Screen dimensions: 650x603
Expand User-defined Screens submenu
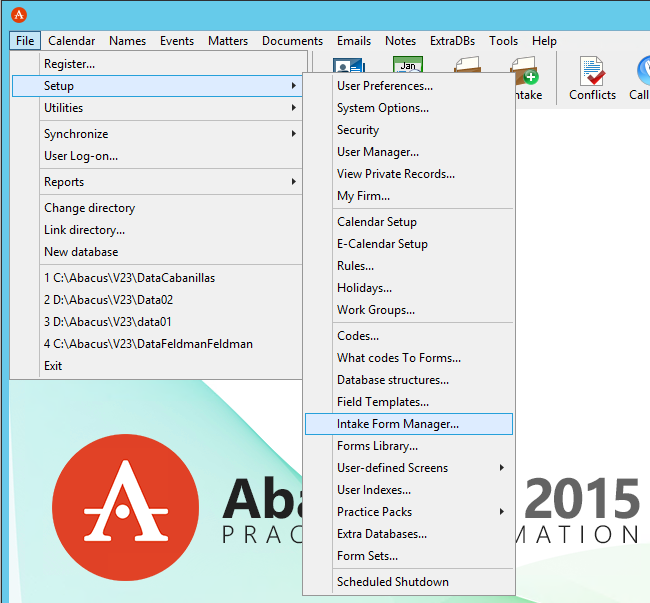point(409,468)
